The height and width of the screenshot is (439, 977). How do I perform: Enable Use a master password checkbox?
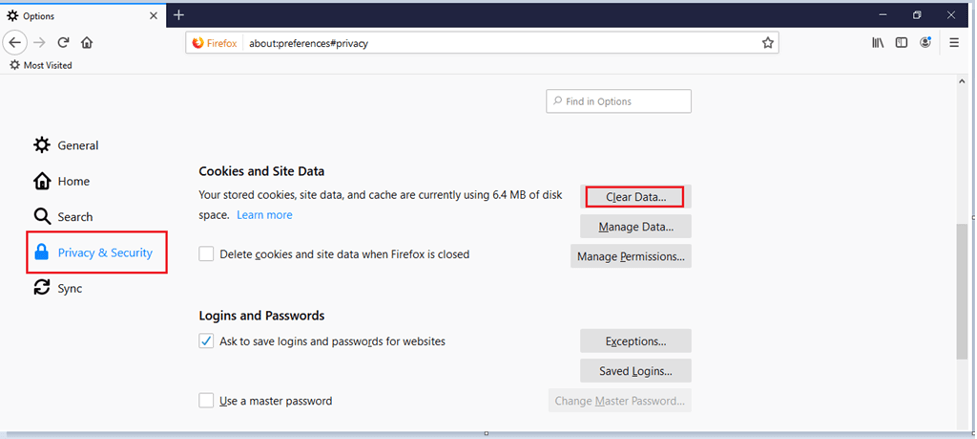click(x=206, y=401)
